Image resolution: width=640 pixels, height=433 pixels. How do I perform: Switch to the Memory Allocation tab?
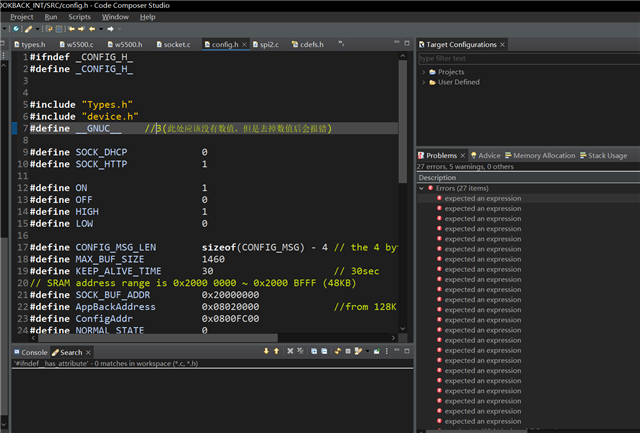pos(544,156)
